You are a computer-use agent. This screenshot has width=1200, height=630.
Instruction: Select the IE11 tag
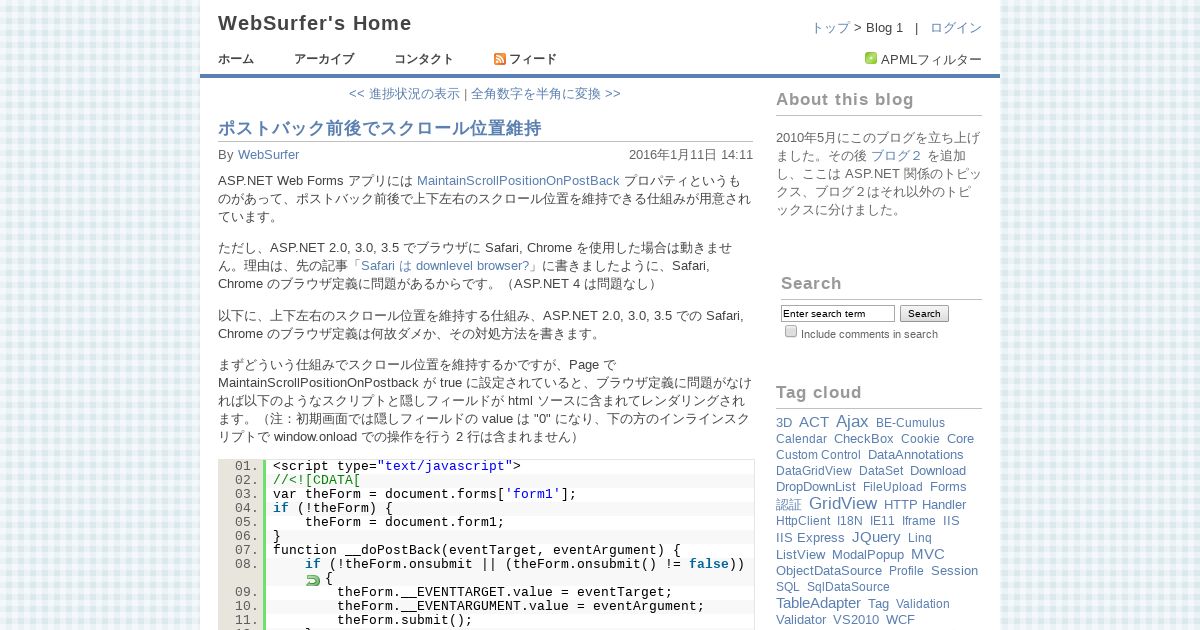pyautogui.click(x=882, y=521)
